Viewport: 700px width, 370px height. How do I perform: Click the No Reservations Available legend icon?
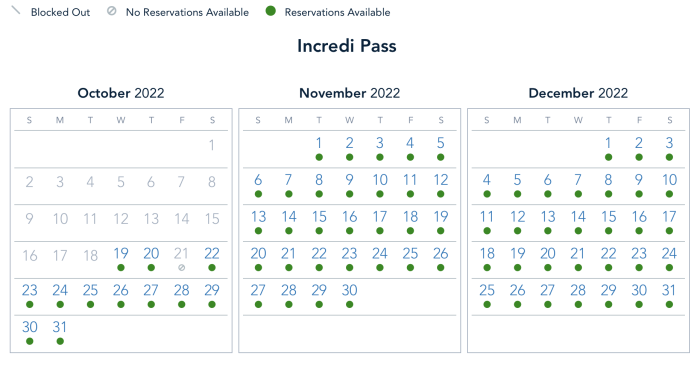point(111,11)
